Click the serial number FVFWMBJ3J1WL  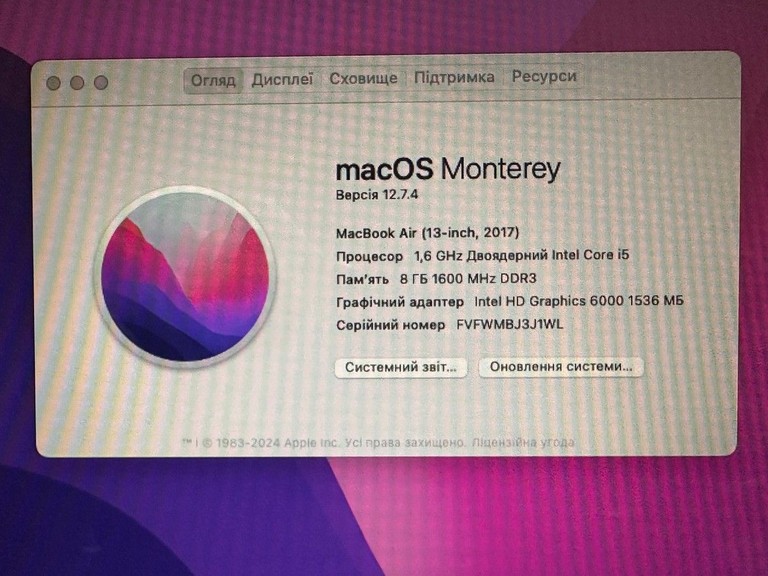pyautogui.click(x=510, y=324)
